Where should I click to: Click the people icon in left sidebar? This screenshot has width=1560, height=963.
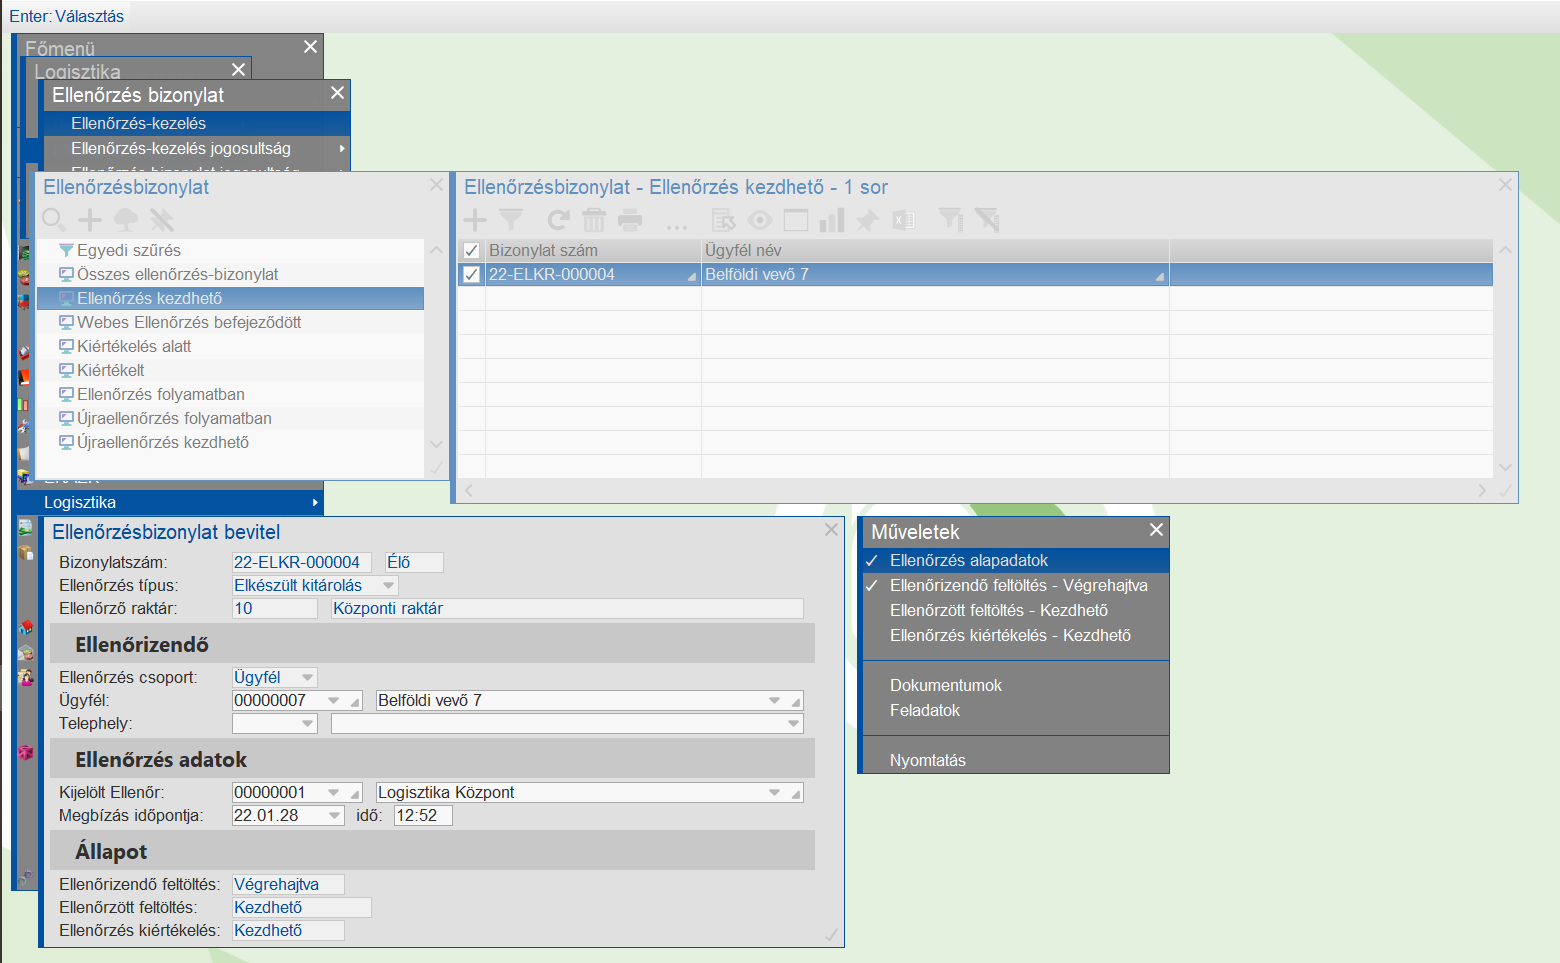(26, 677)
